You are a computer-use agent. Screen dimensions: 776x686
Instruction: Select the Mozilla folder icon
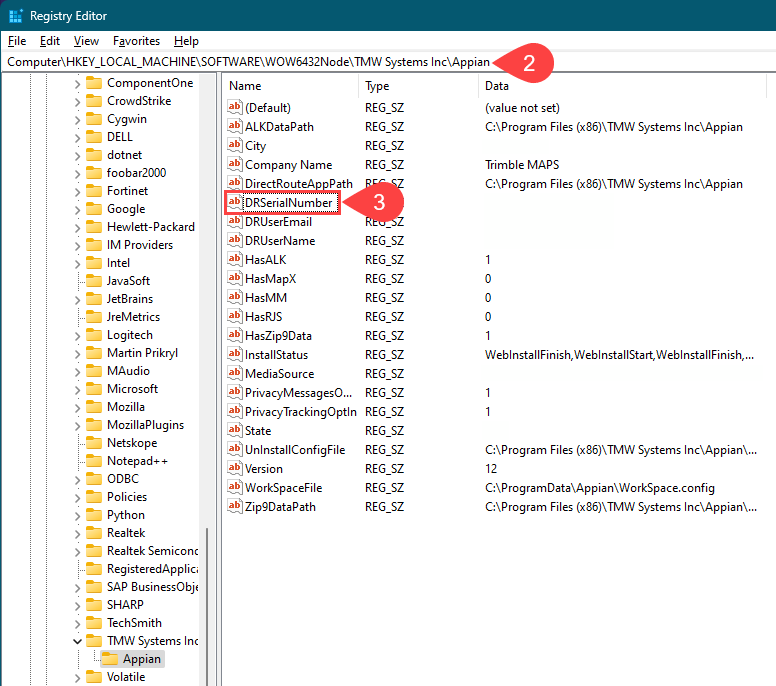click(94, 407)
